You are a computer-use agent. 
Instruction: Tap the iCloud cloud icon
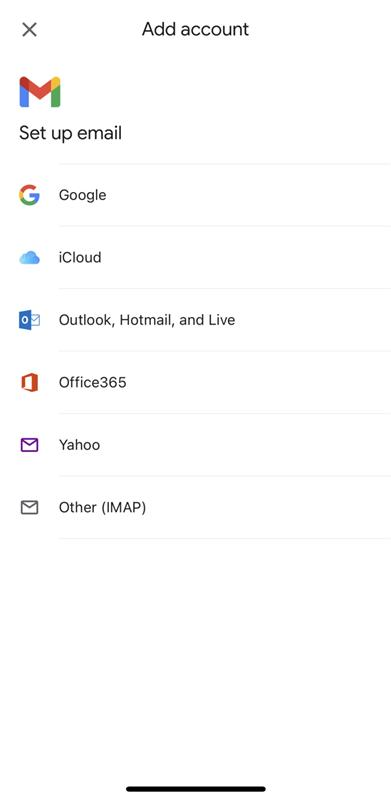click(x=30, y=258)
